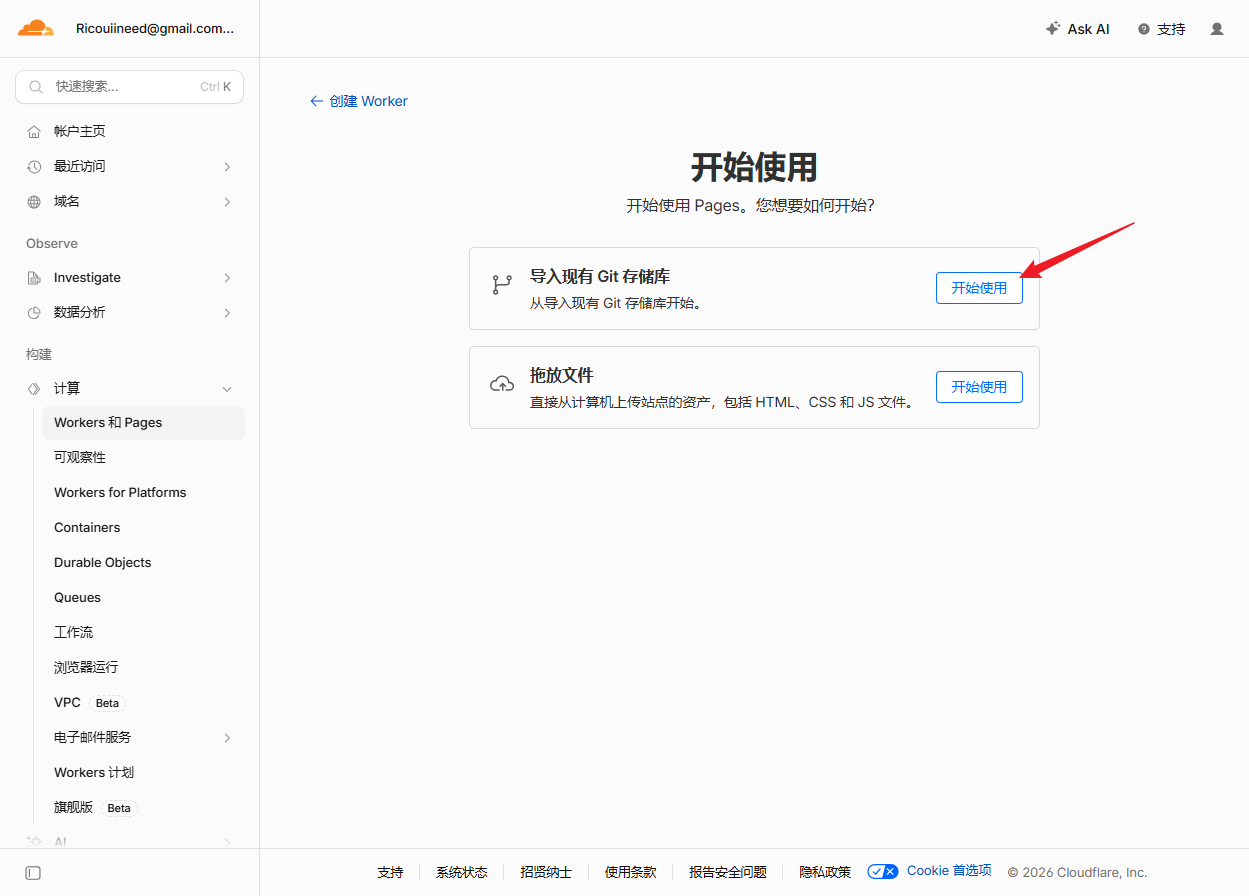Open 支持 link in footer
This screenshot has width=1249, height=896.
pyautogui.click(x=390, y=872)
